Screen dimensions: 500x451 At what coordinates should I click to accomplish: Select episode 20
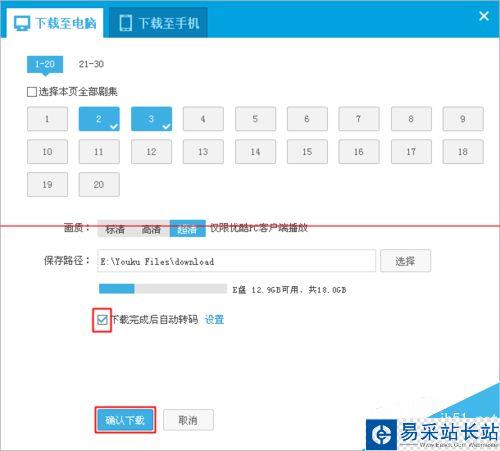99,184
